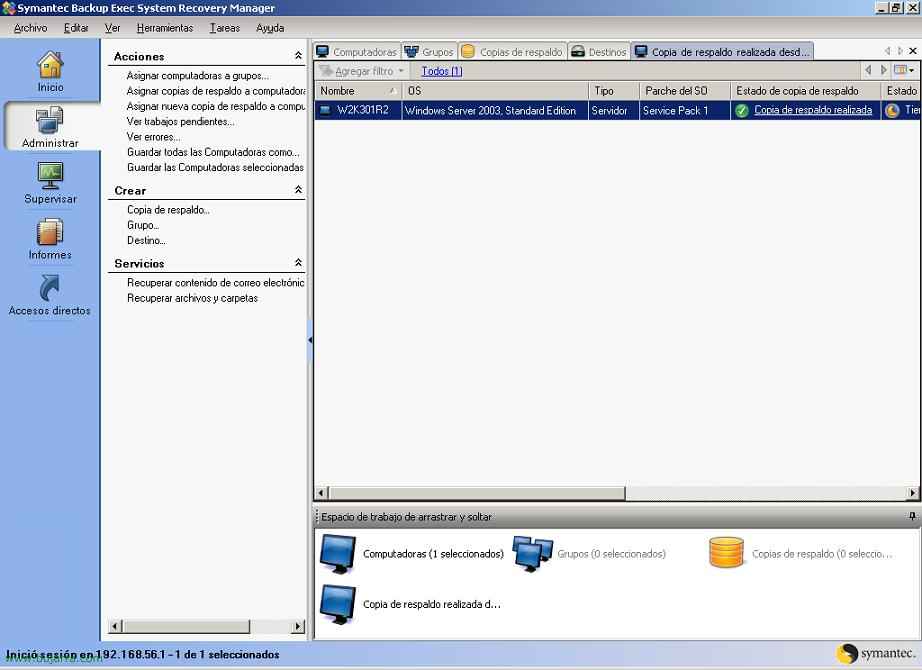Select Copias de respaldo workspace database icon
Screen dimensions: 922x670
(726, 553)
